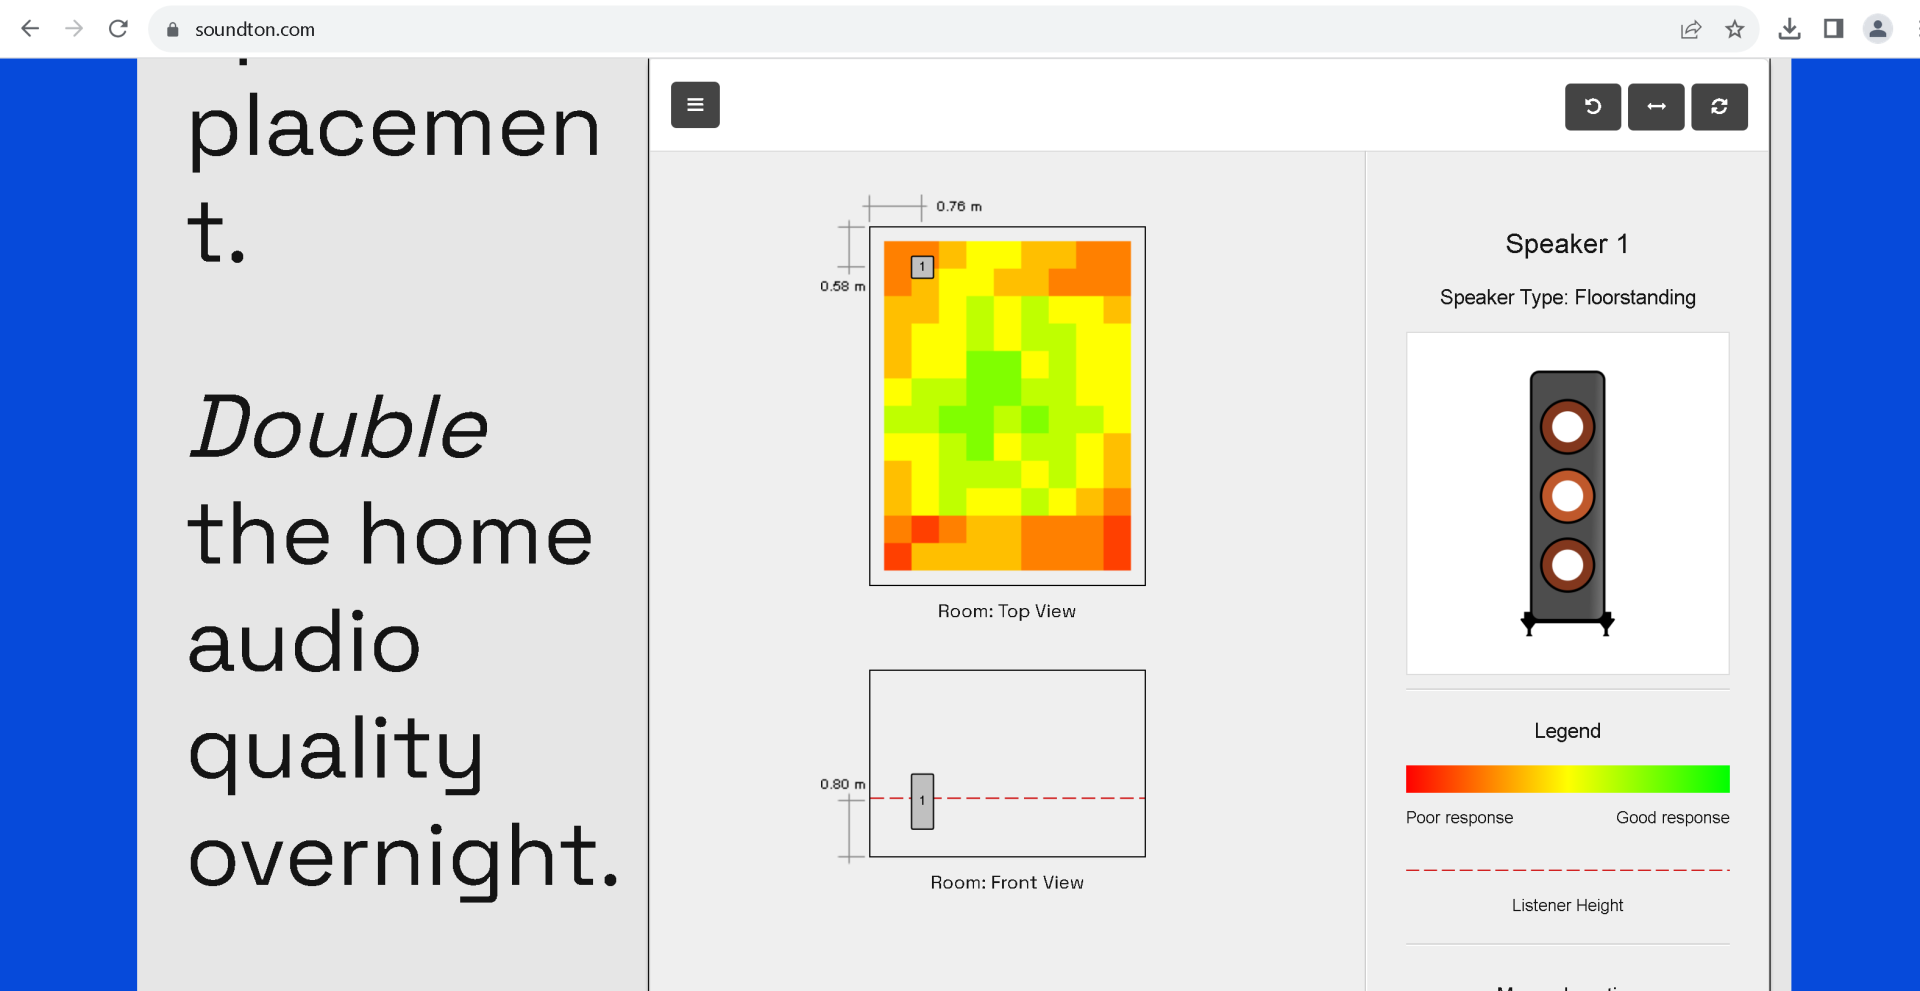Viewport: 1920px width, 991px height.
Task: Click the red-to-green legend gradient bar
Action: coord(1567,779)
